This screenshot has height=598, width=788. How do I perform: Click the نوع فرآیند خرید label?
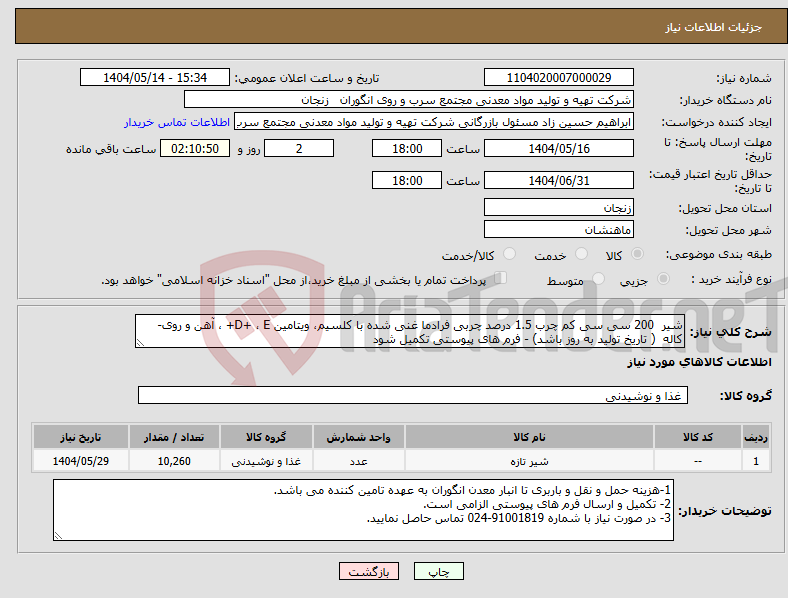pos(731,279)
